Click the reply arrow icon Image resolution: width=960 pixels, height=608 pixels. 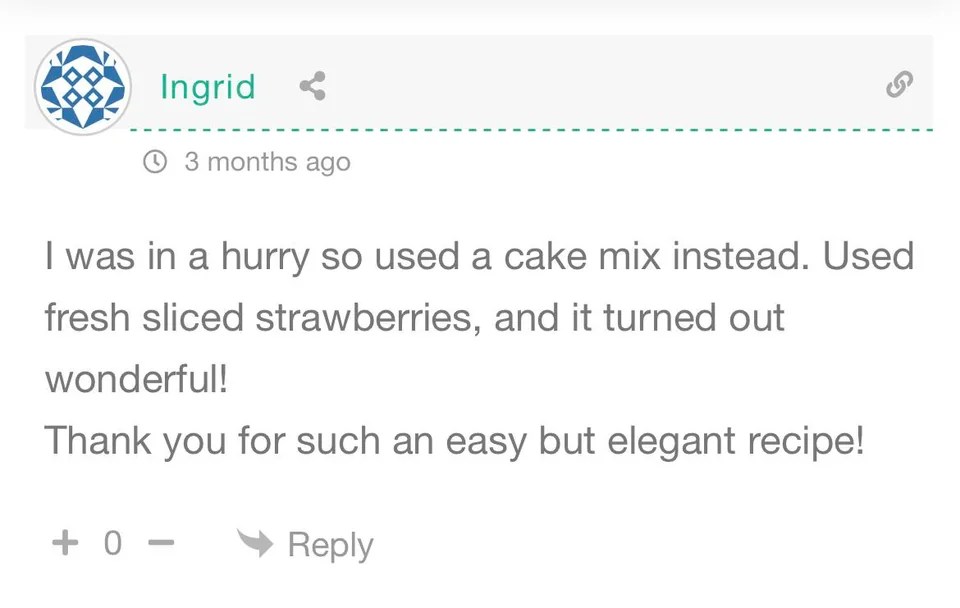coord(254,543)
